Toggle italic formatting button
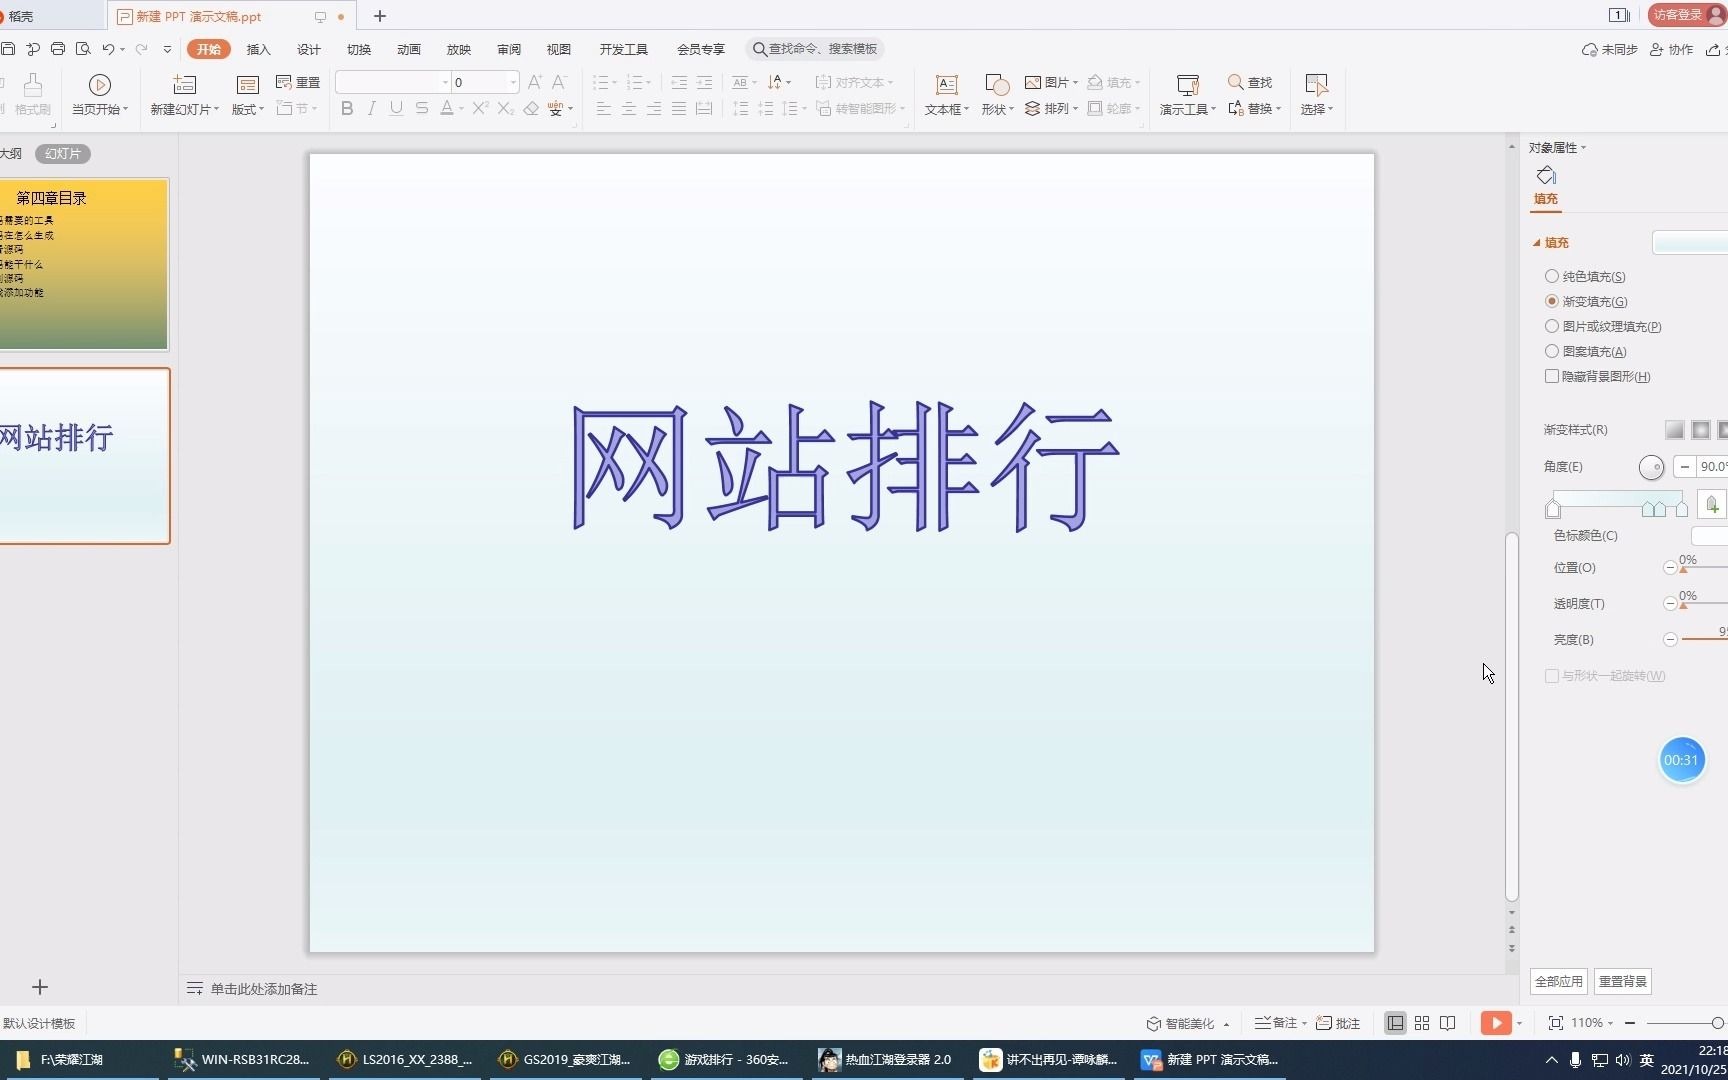Viewport: 1728px width, 1080px height. (372, 108)
